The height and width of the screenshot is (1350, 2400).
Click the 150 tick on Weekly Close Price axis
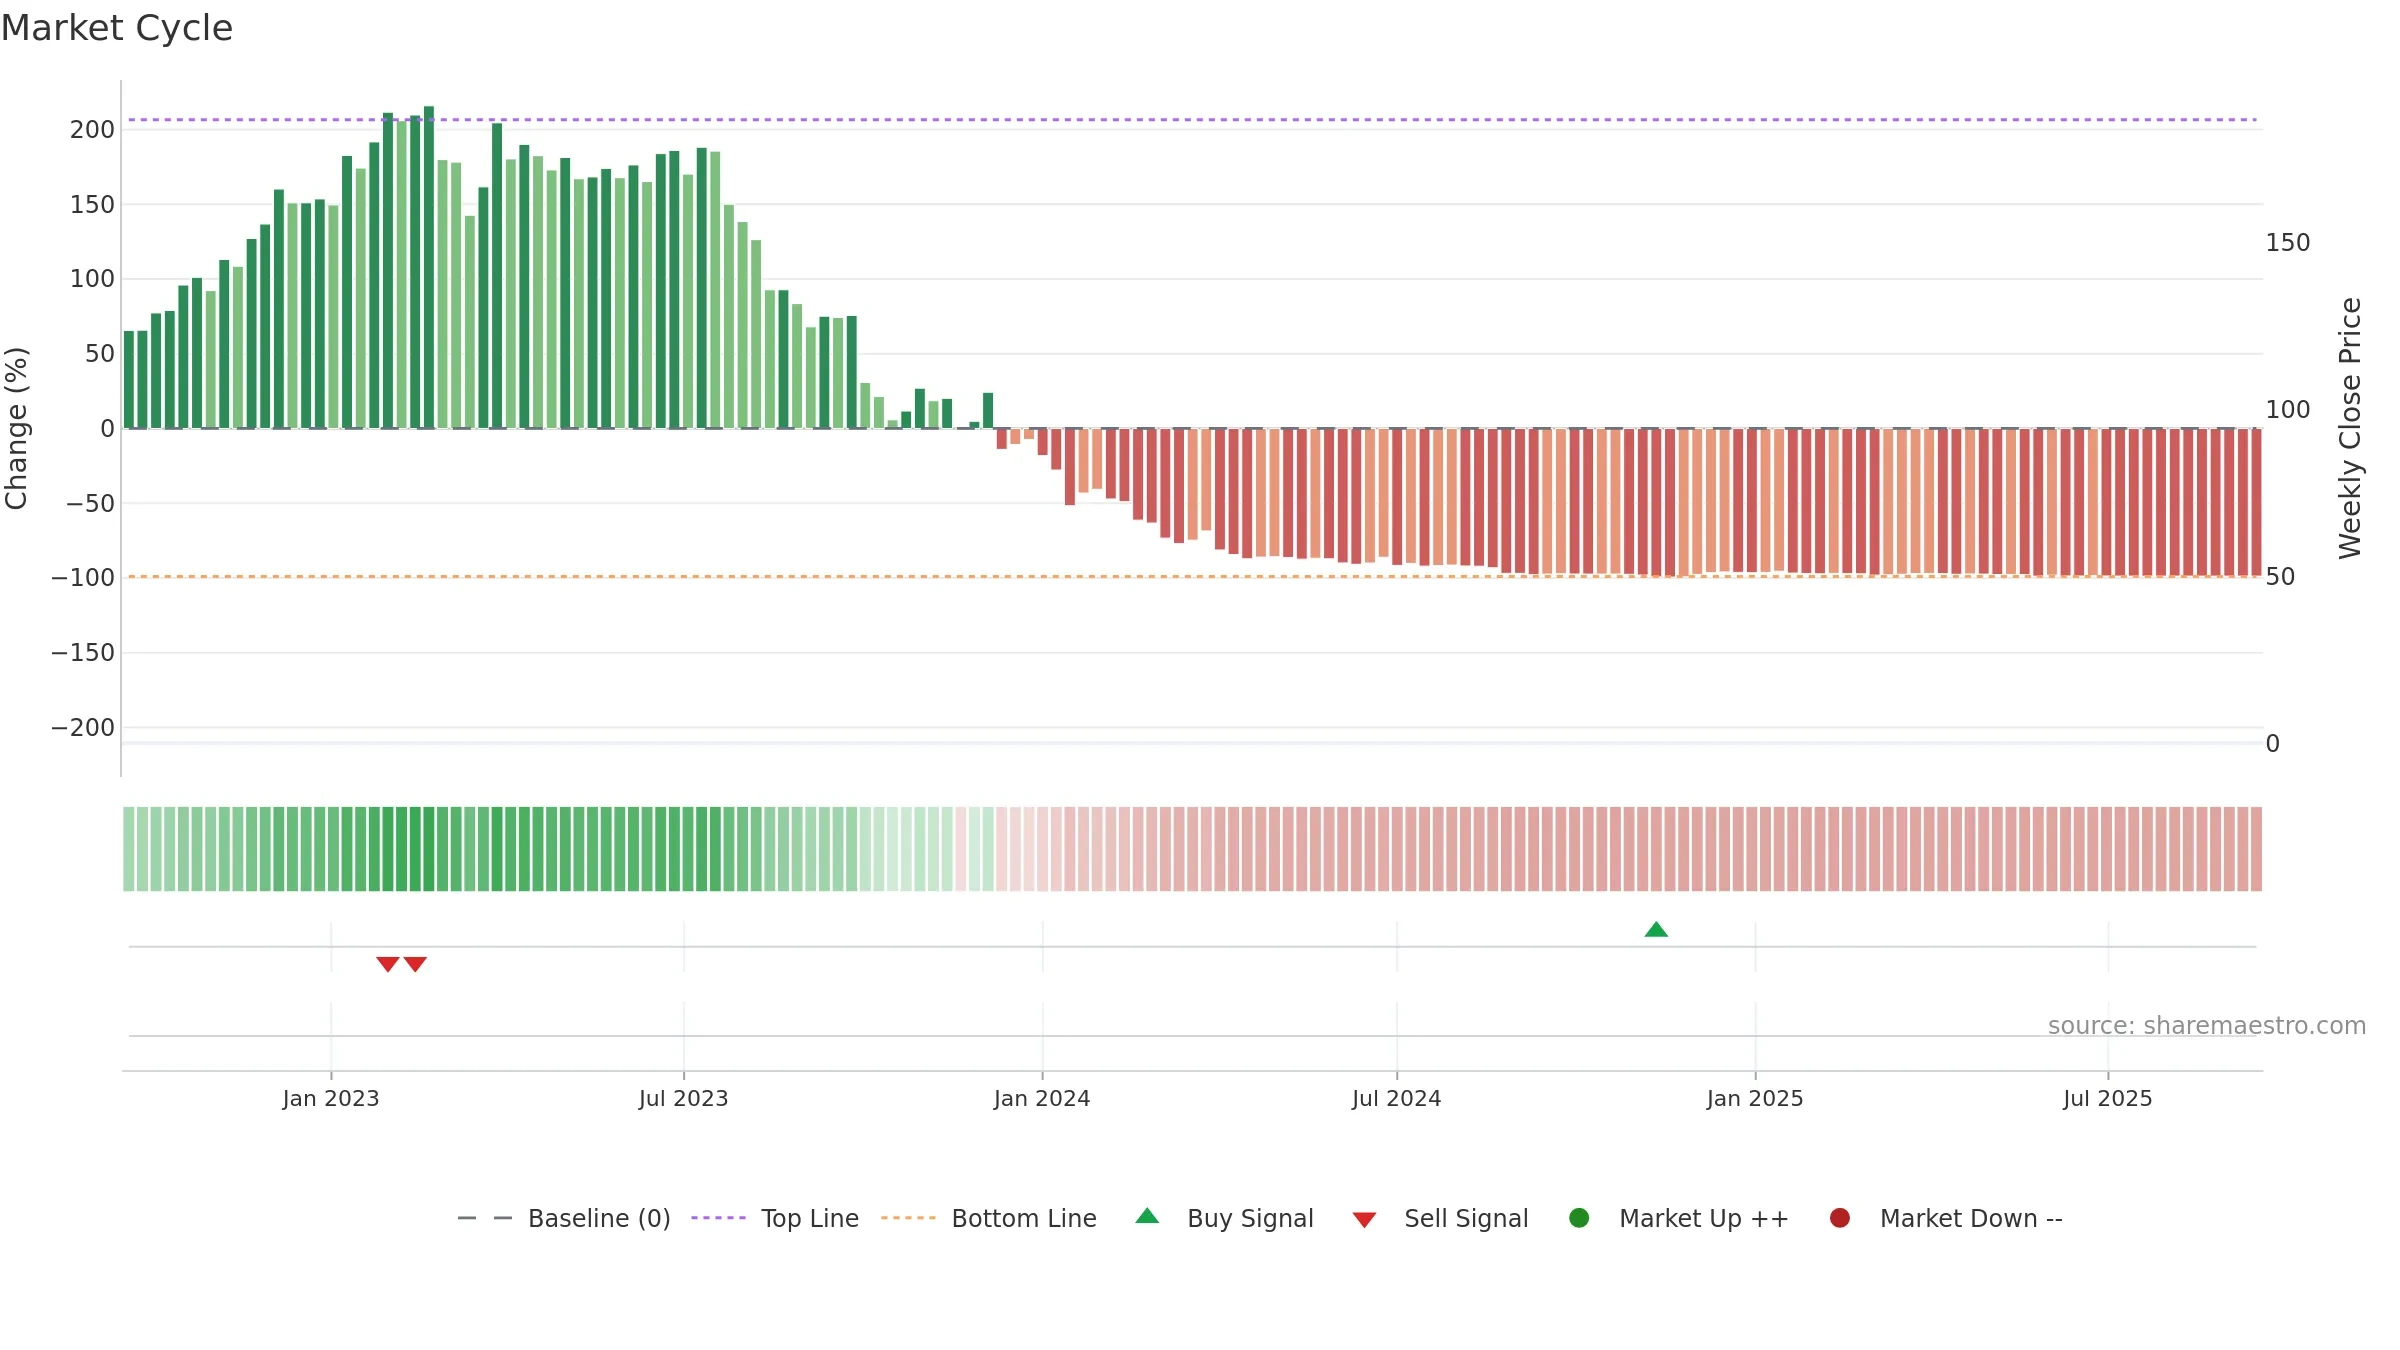[x=2288, y=243]
